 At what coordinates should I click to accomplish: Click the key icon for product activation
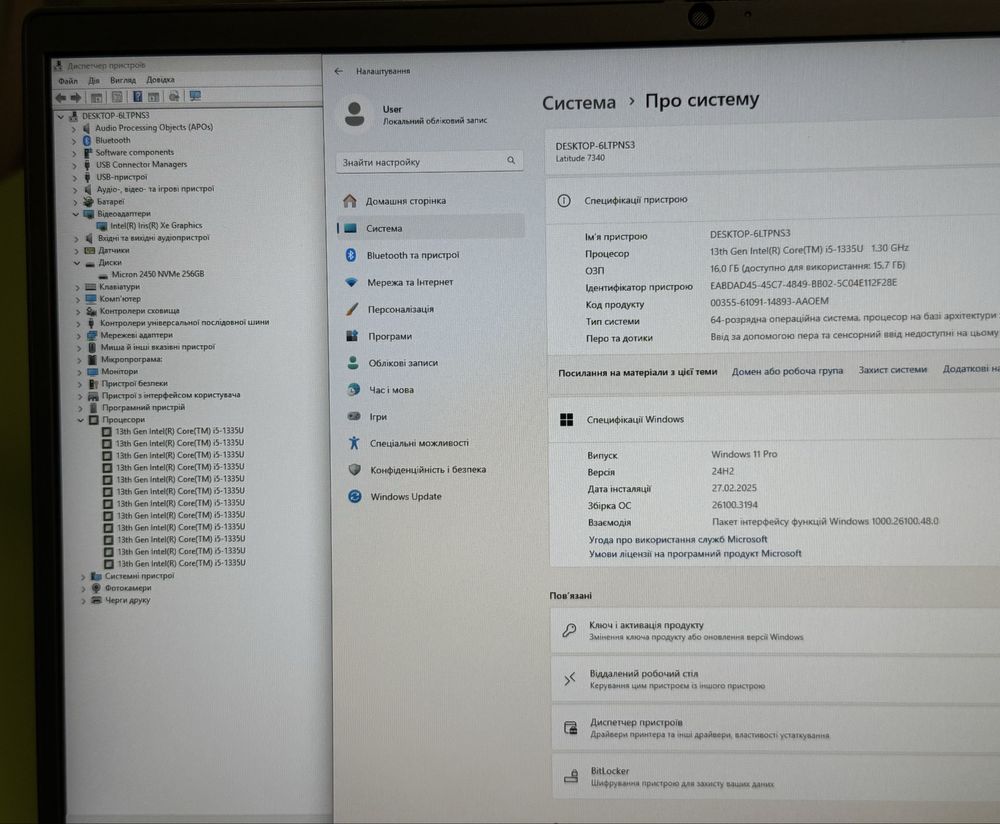click(x=569, y=630)
